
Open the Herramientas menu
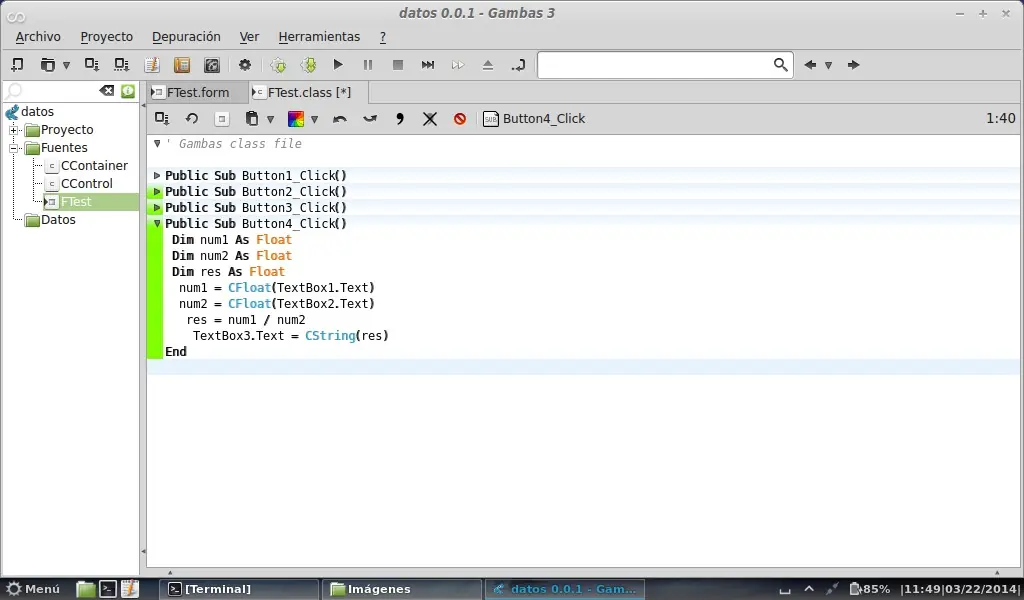click(x=319, y=37)
